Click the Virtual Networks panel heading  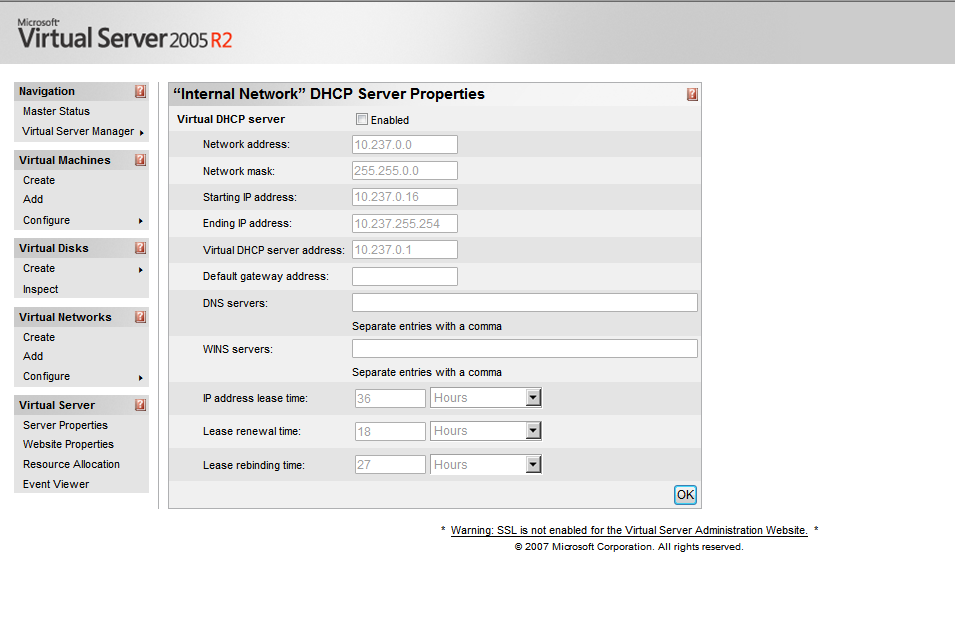pos(65,317)
